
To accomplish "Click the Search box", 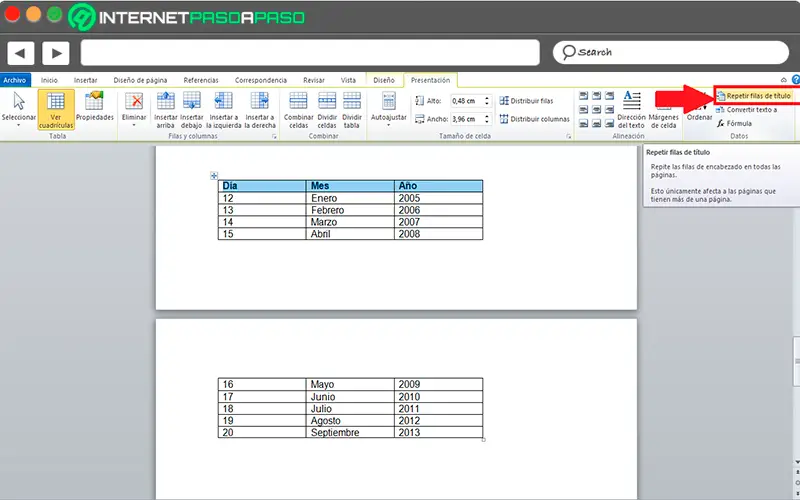I will point(670,52).
